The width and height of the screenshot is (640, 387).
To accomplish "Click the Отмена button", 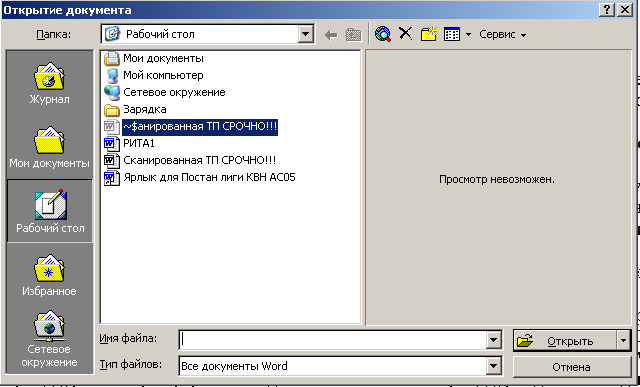I will tap(571, 367).
